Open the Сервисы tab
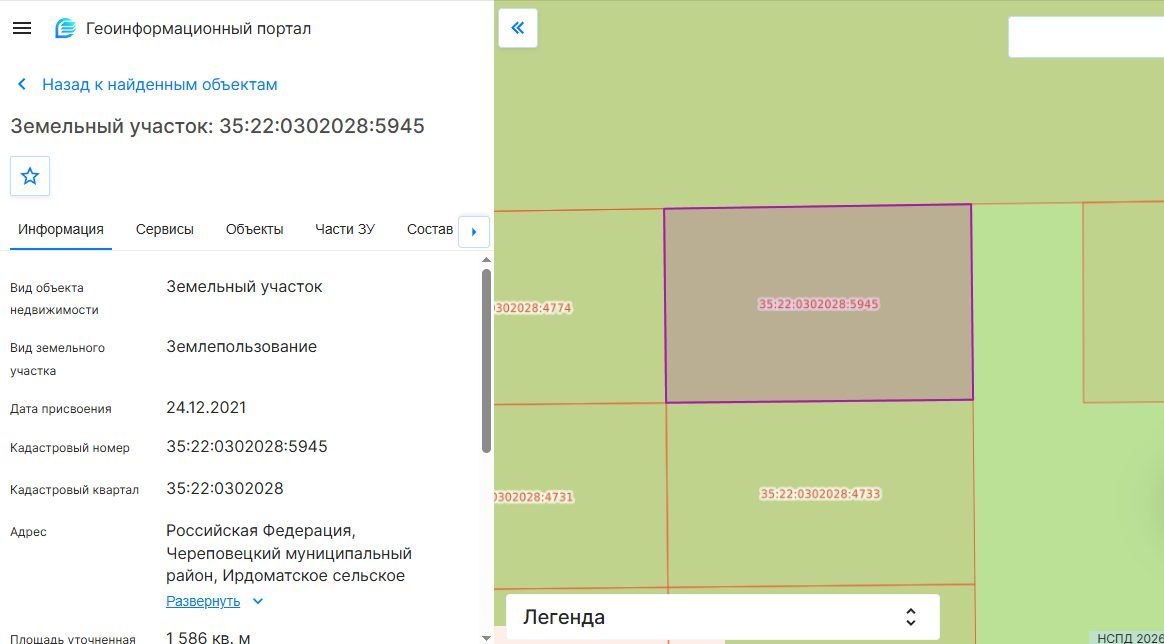 tap(165, 229)
